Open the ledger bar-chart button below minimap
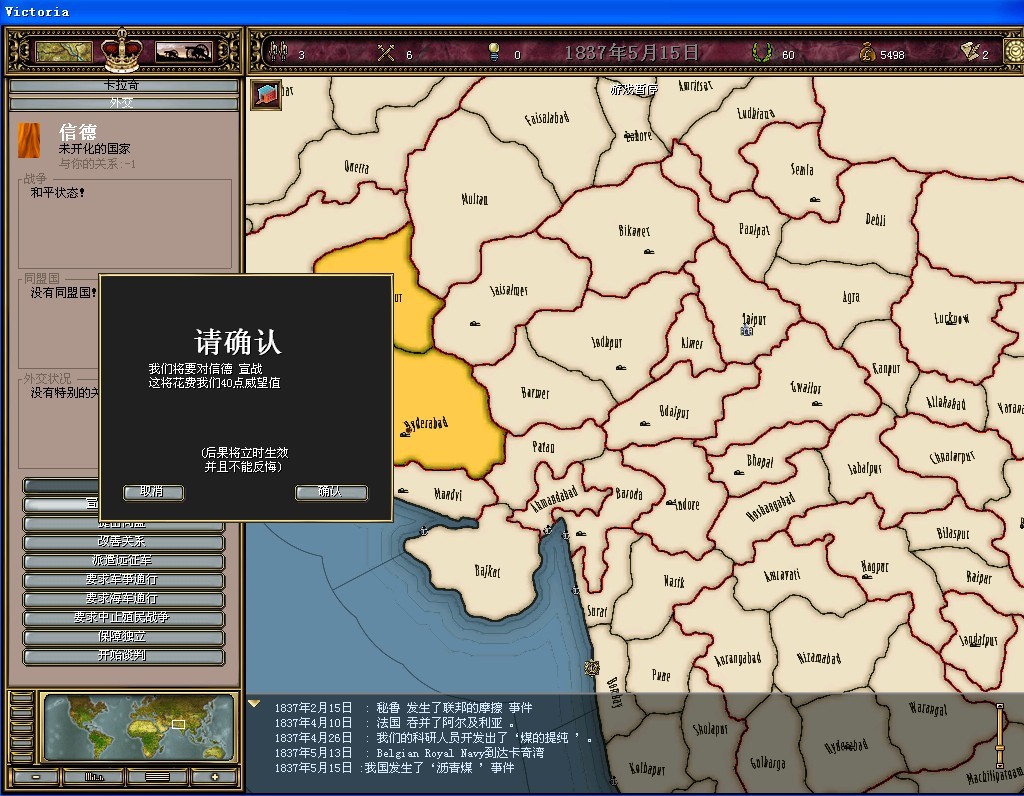The width and height of the screenshot is (1024, 796). pyautogui.click(x=94, y=777)
